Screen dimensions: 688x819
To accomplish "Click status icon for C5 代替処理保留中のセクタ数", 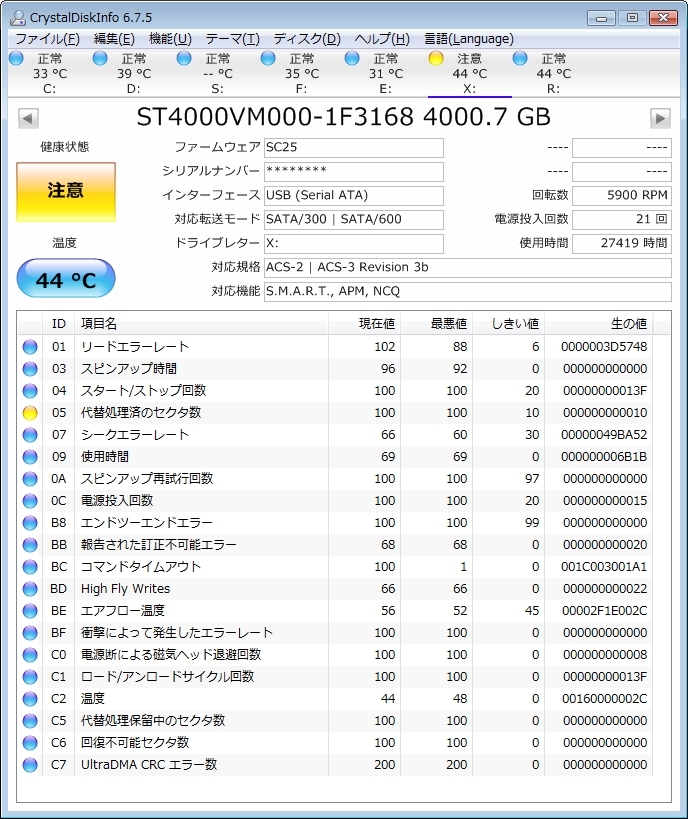I will 30,721.
